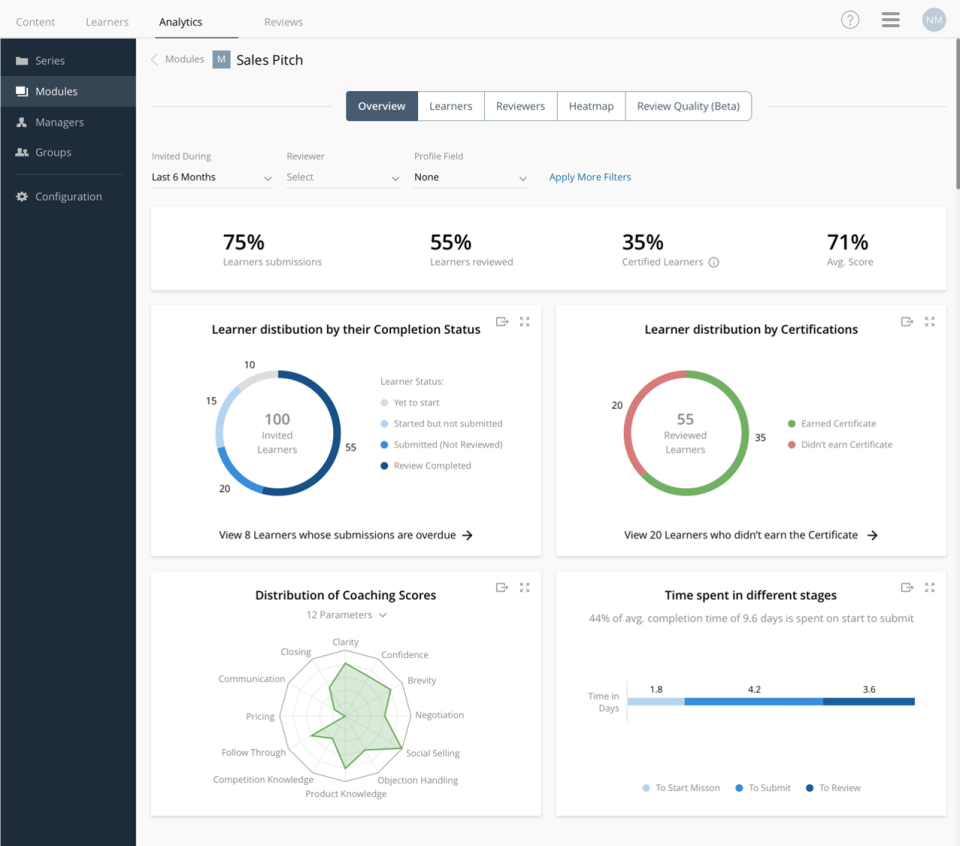Switch to the Heatmap tab

pyautogui.click(x=590, y=105)
